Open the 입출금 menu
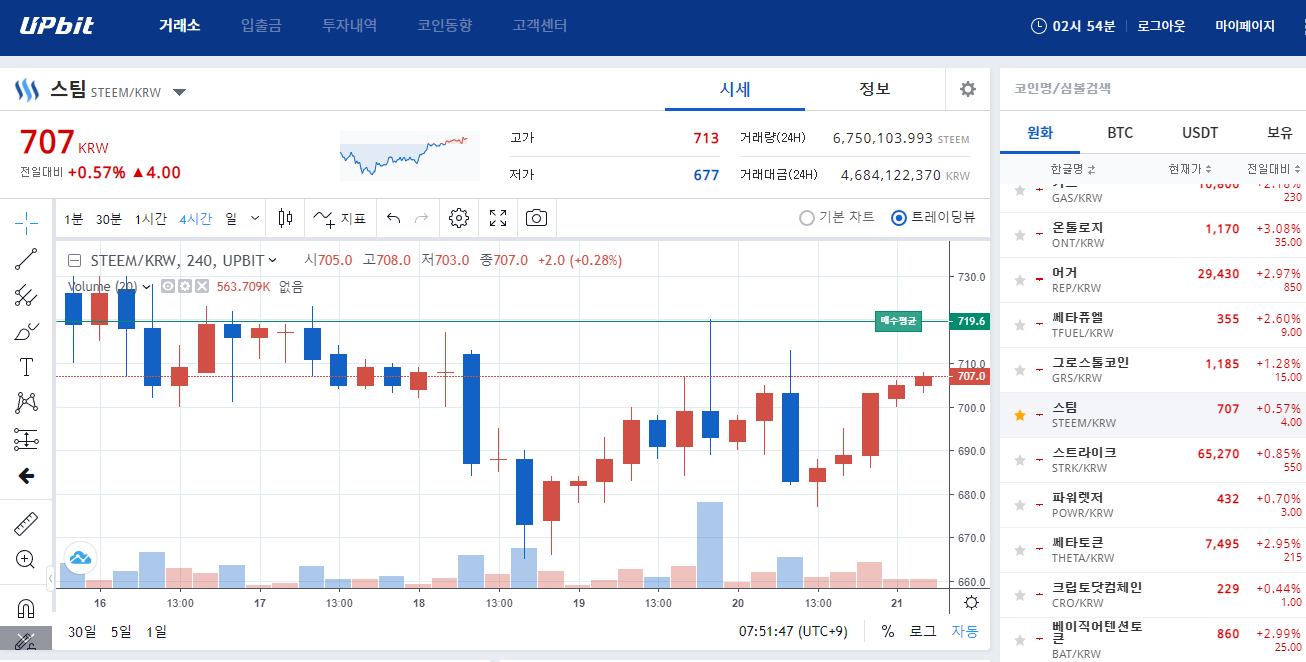The width and height of the screenshot is (1306, 662). [261, 26]
